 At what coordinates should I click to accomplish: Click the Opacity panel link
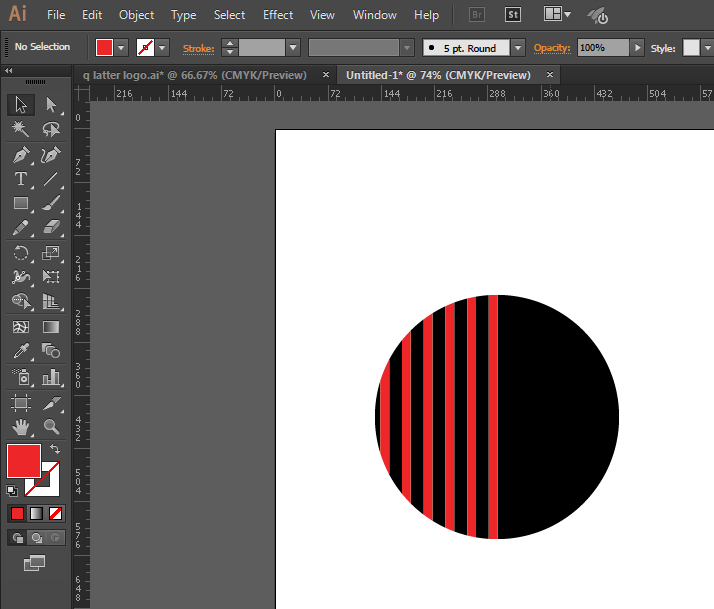point(551,47)
